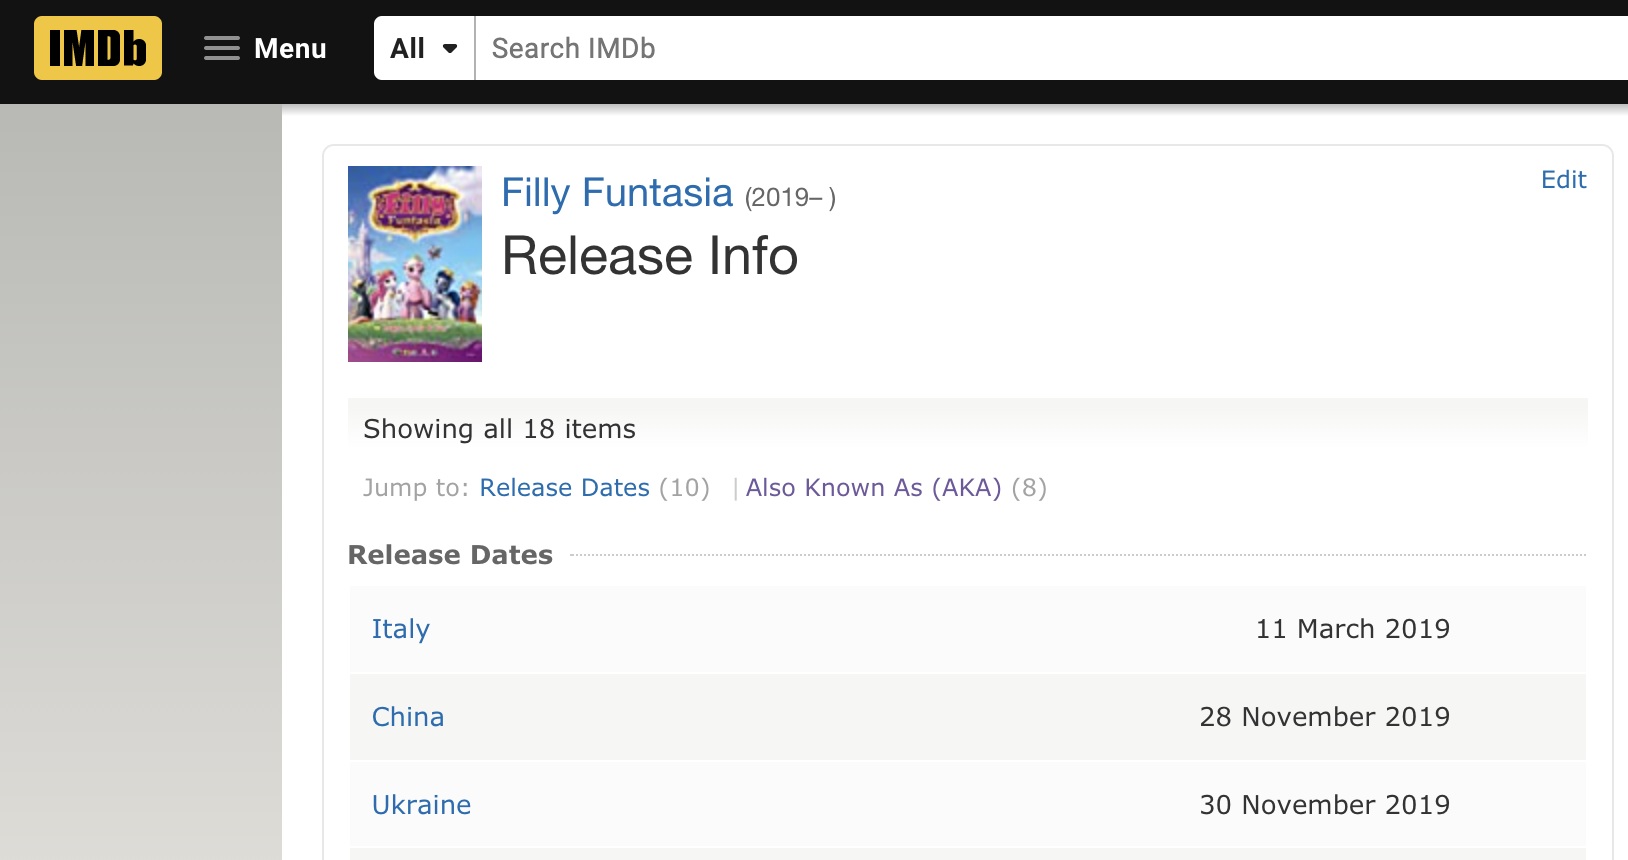Open the Italy country link
The height and width of the screenshot is (860, 1628).
pyautogui.click(x=401, y=629)
